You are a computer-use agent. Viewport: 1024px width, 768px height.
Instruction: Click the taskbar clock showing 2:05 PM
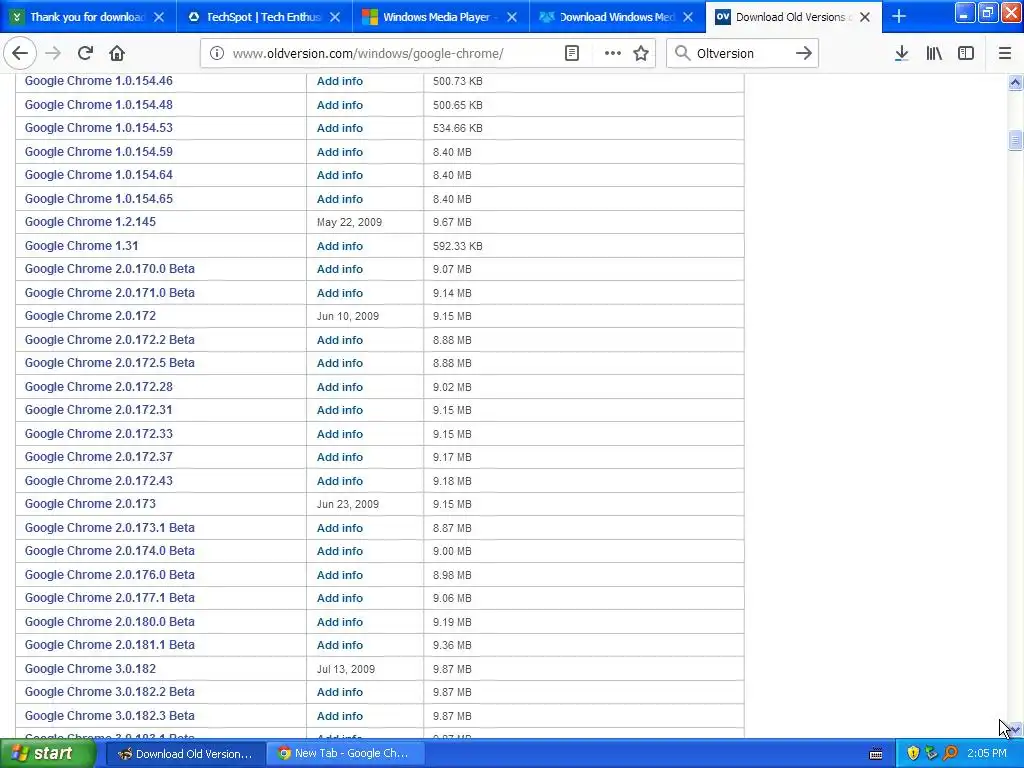[987, 754]
